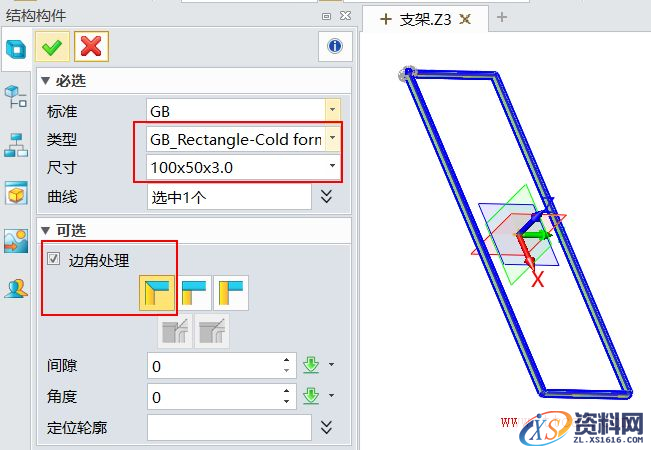Collapse the 可选 section

click(45, 230)
